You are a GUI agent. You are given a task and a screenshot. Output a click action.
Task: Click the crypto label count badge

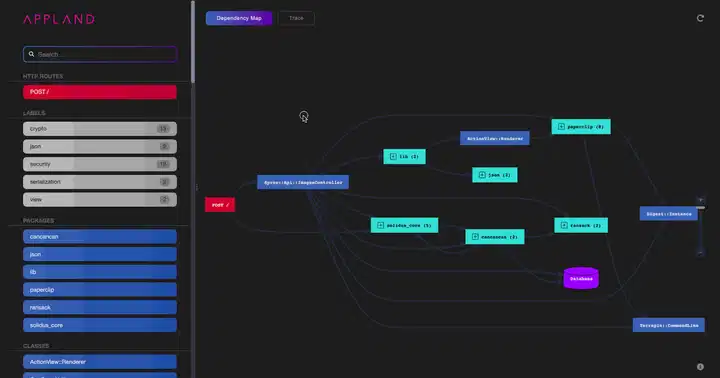(163, 129)
